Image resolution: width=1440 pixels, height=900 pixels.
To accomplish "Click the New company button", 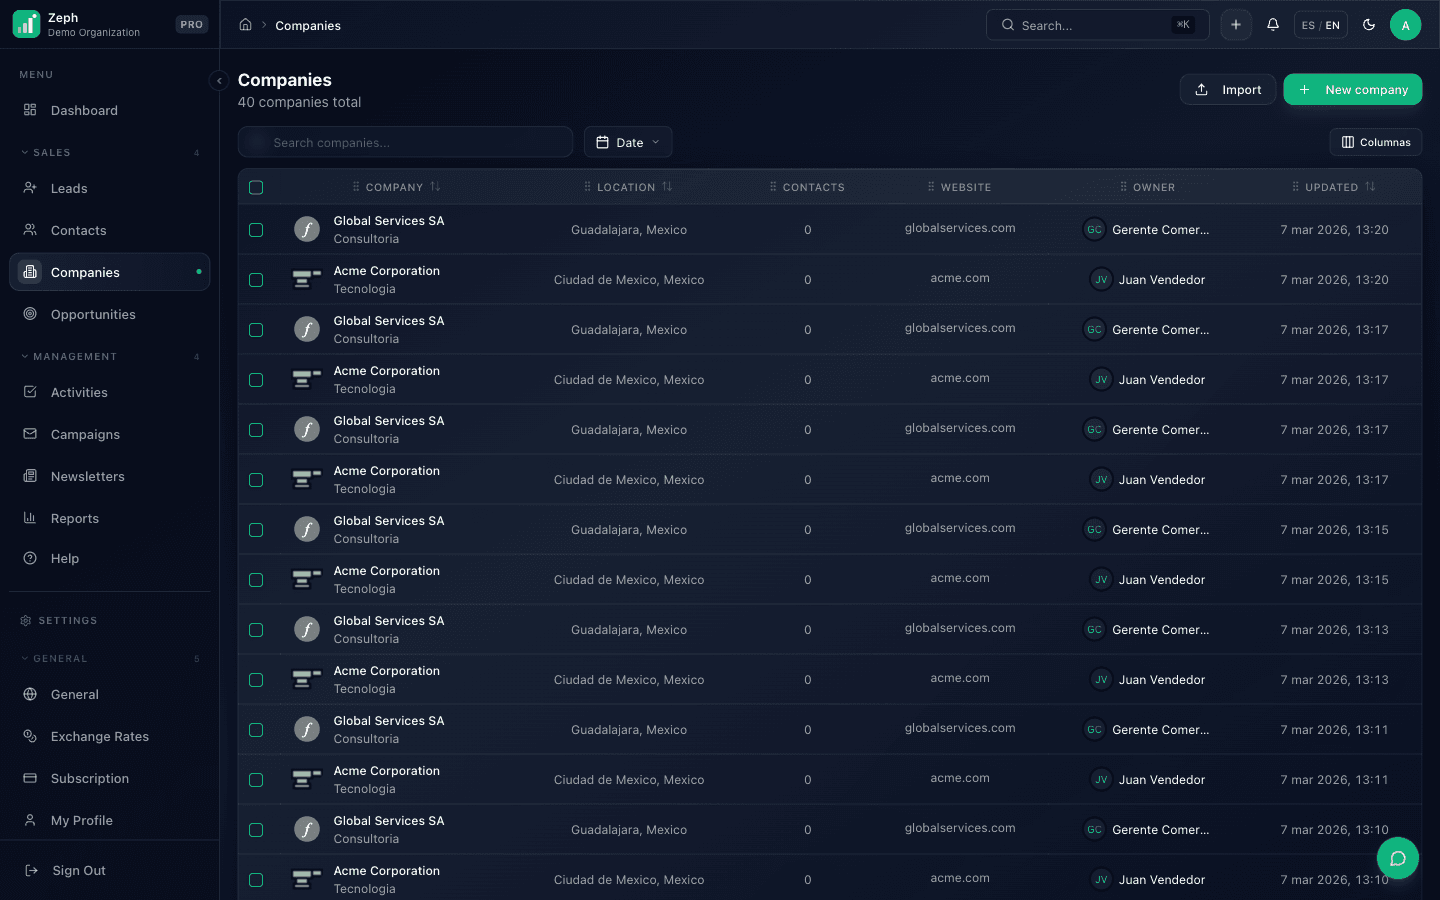I will [1352, 89].
